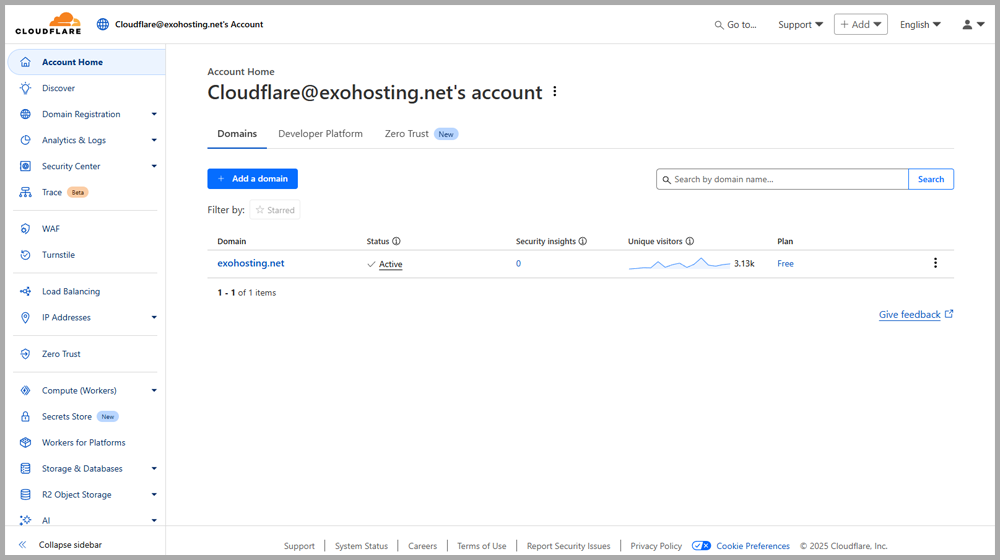Click the Compute (Workers) icon
1000x560 pixels.
click(26, 390)
